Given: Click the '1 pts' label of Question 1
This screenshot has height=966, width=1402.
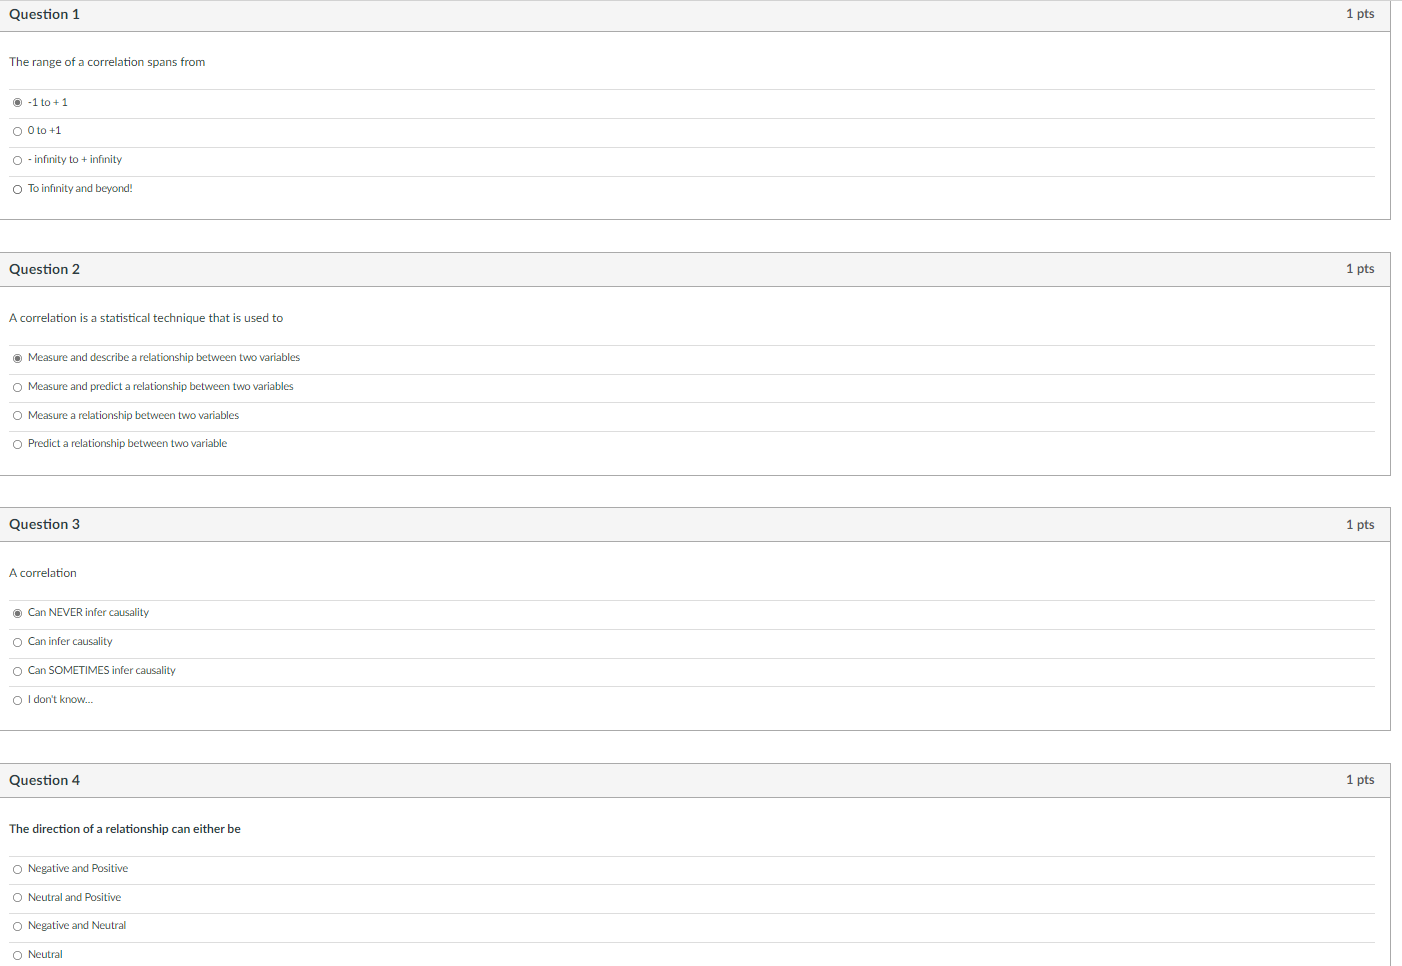Looking at the screenshot, I should [1360, 14].
